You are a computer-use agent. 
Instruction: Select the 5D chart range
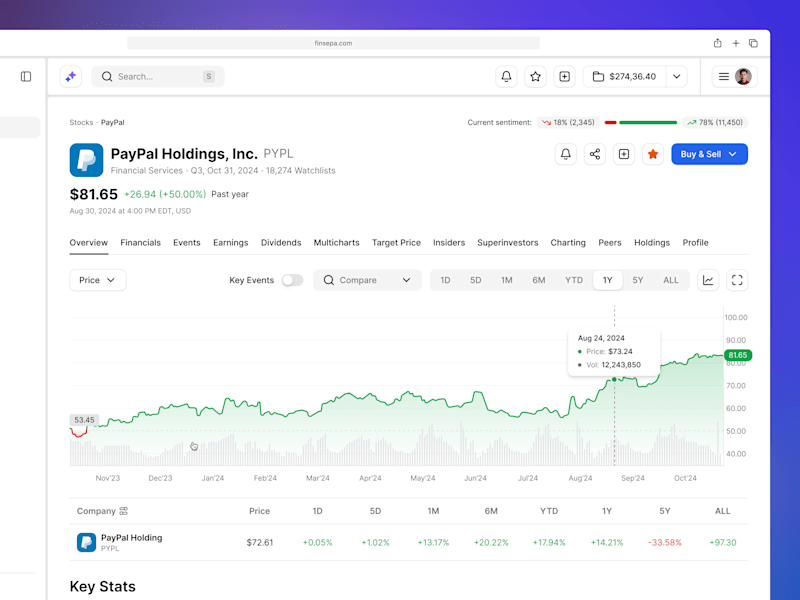[x=476, y=280]
